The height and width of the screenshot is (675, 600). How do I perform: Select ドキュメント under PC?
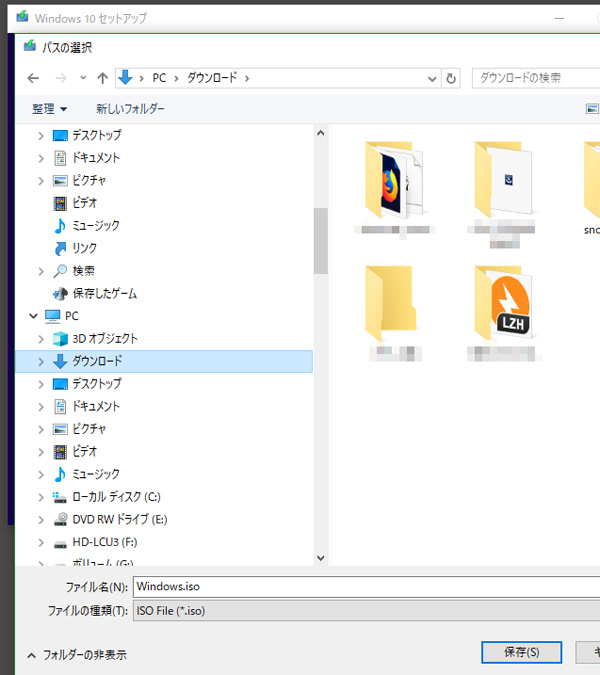tap(96, 406)
